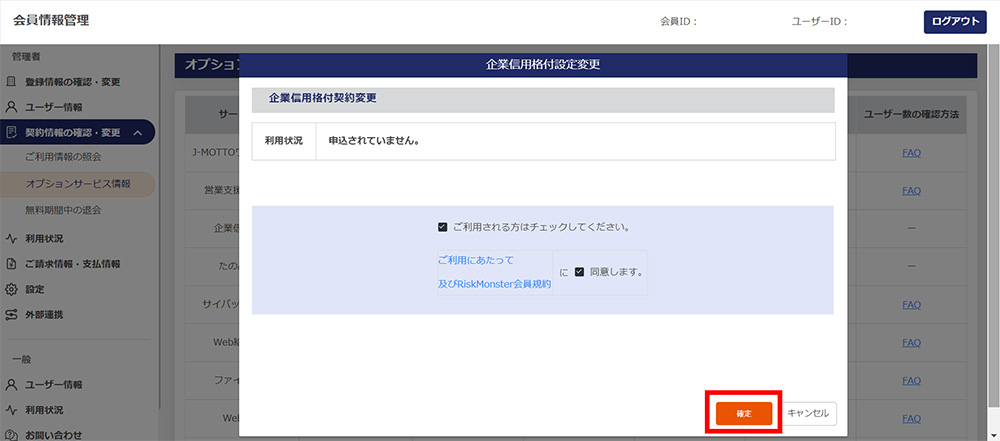Click the ユーザー数の確認方法 column header
Screen dimensions: 1000x441
pos(911,114)
